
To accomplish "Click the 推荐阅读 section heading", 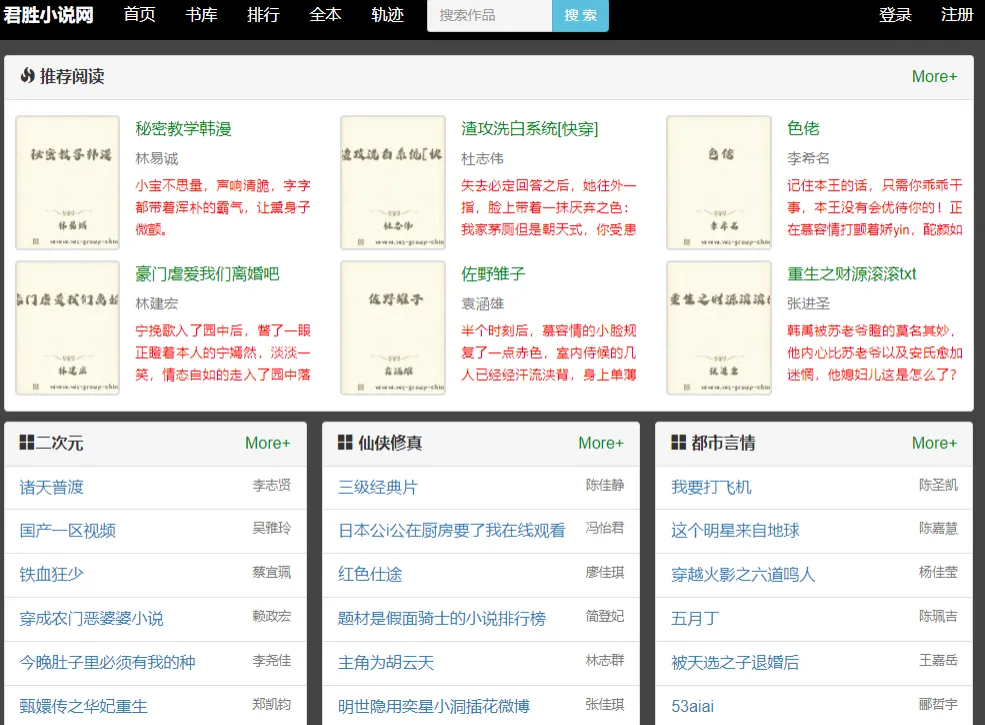I will (x=72, y=76).
